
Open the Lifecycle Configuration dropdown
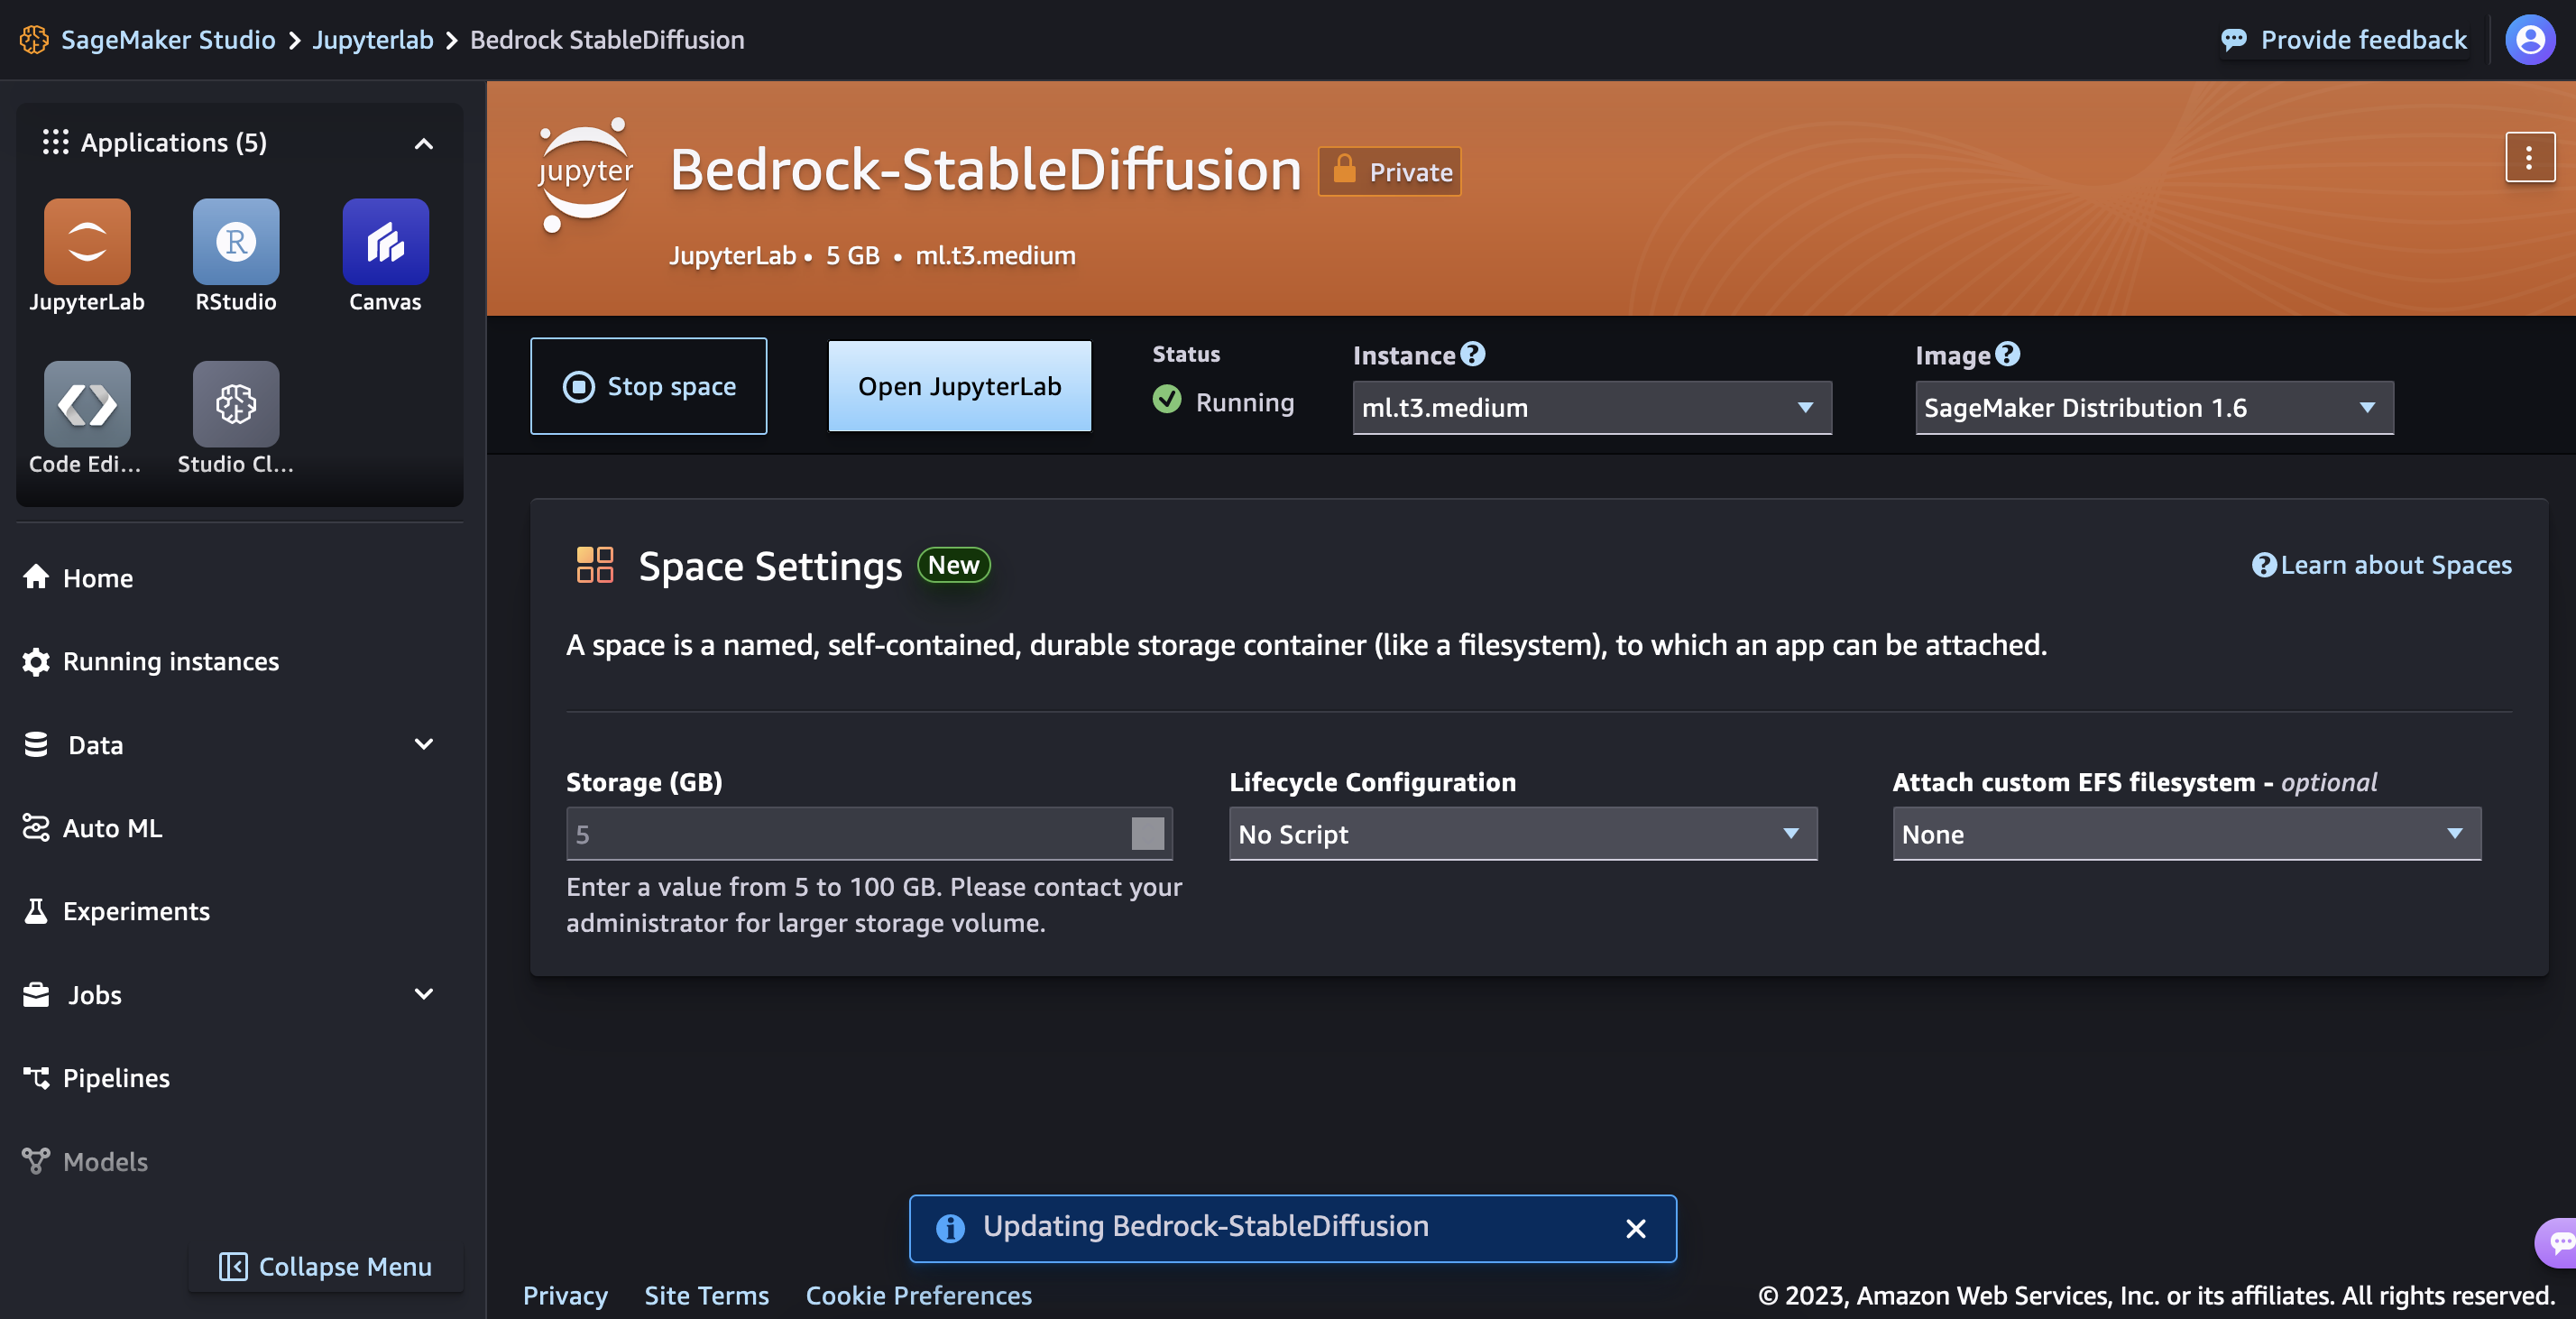pyautogui.click(x=1523, y=834)
